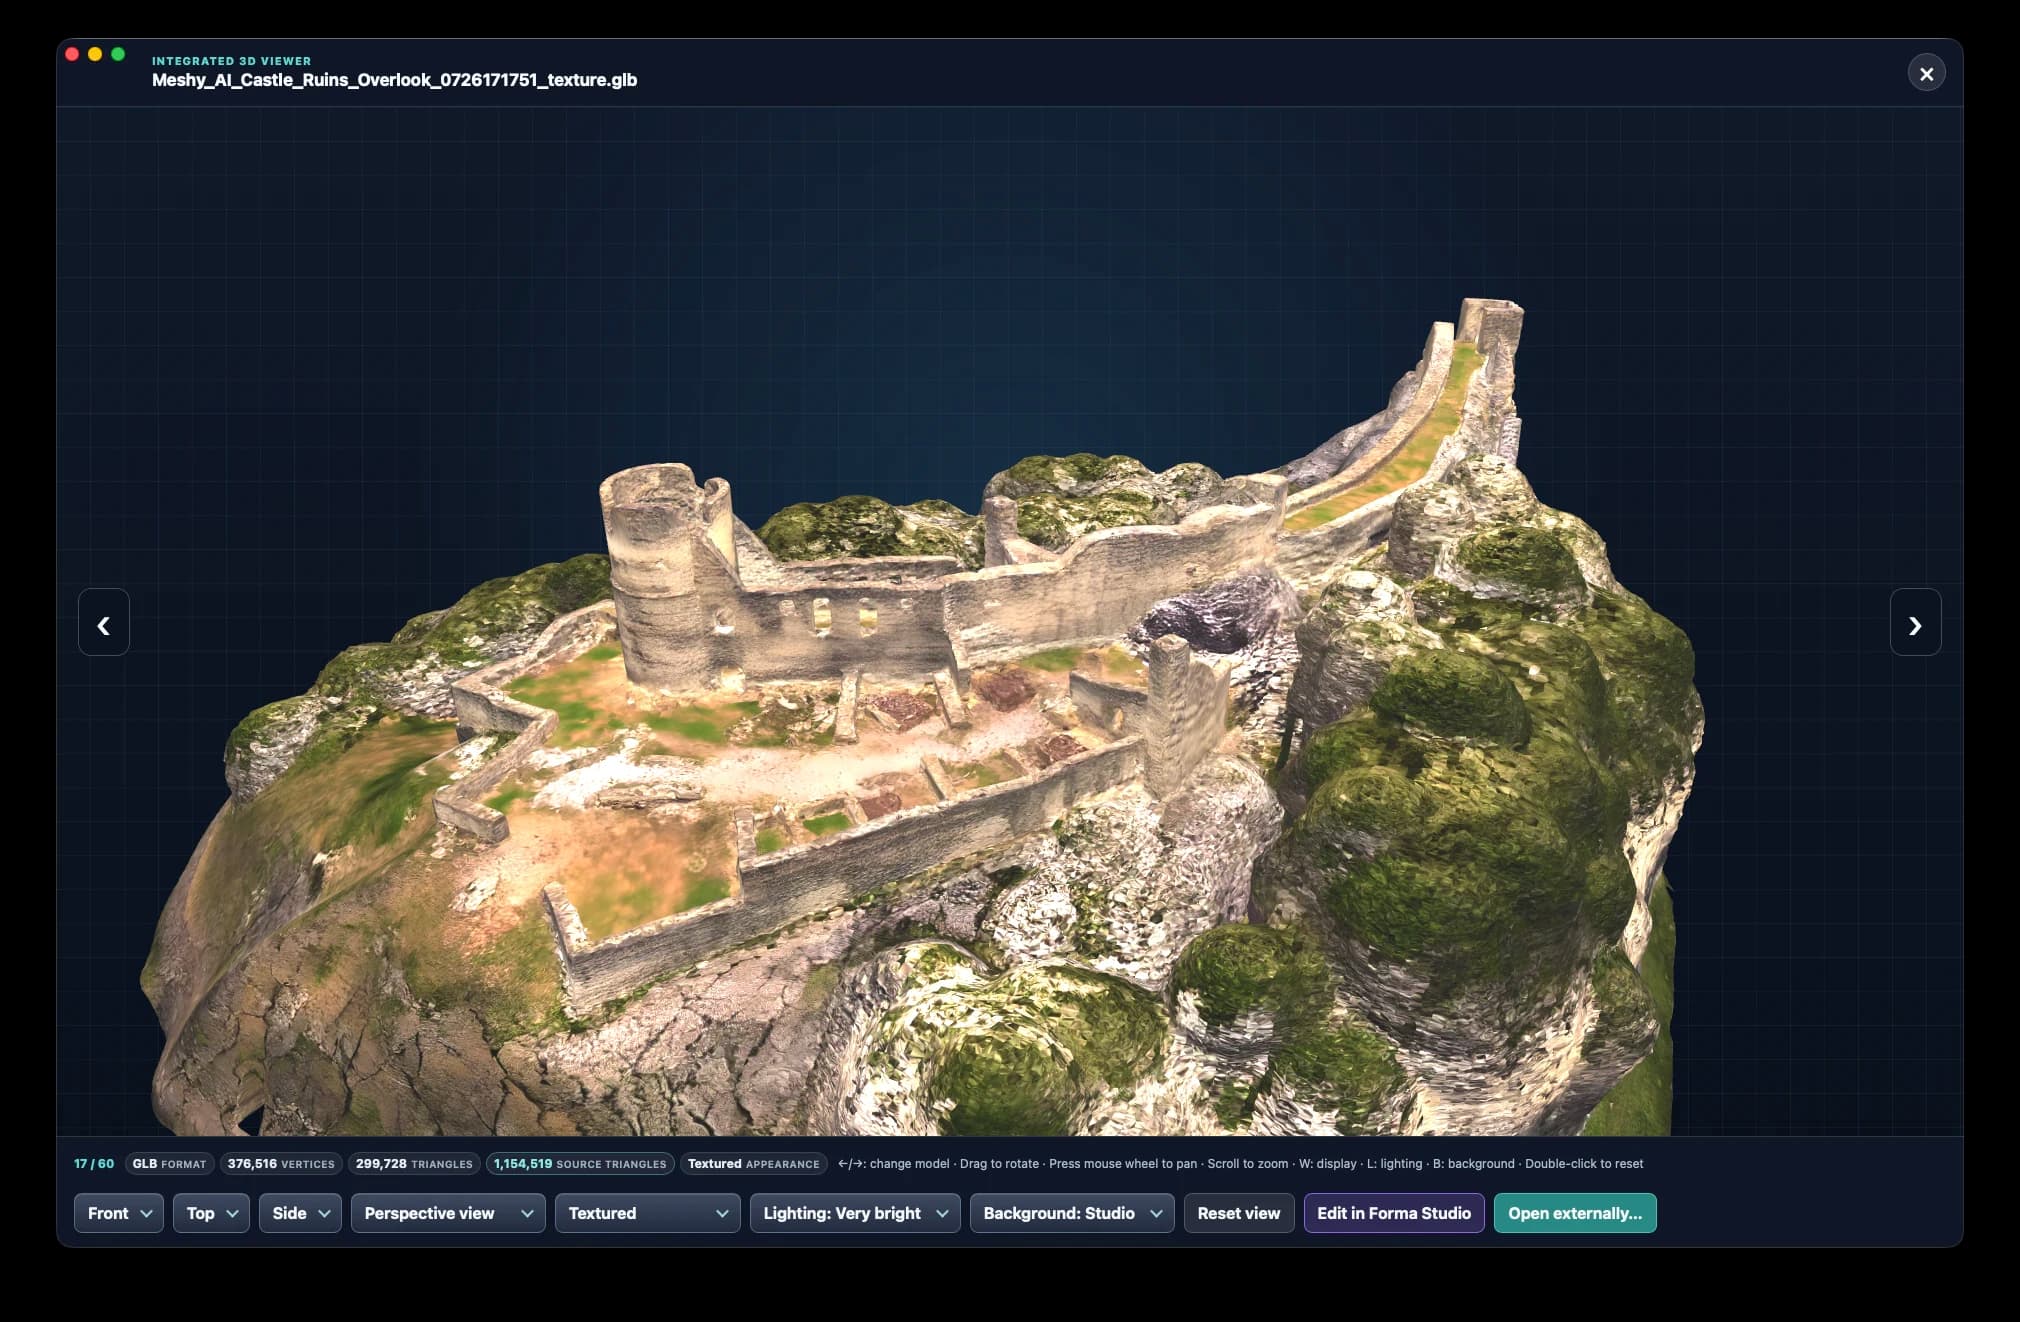Click the green maximize window dot
The width and height of the screenshot is (2020, 1322).
pos(118,54)
